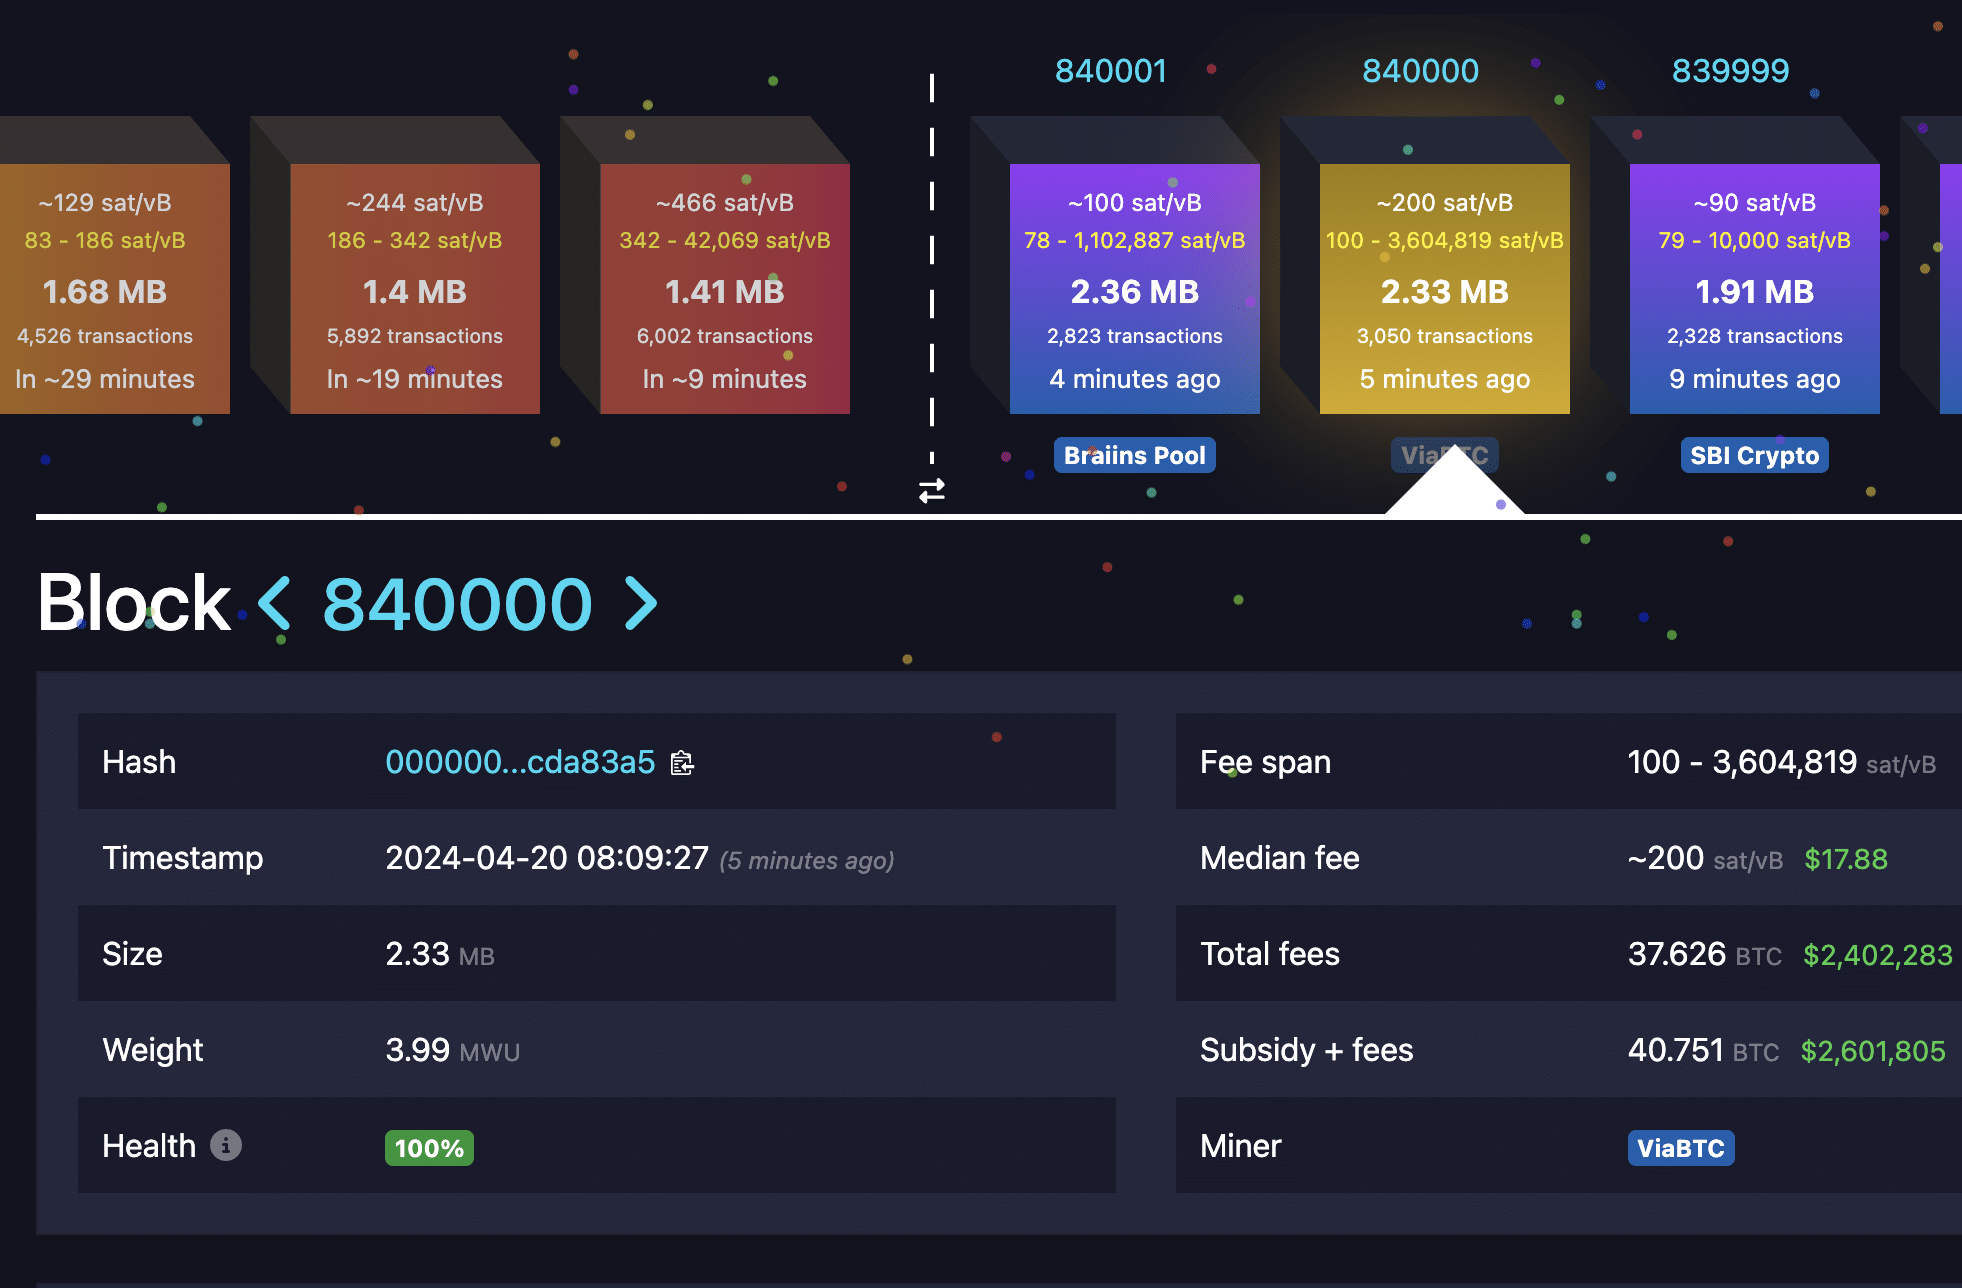Click the 100% health badge
The width and height of the screenshot is (1962, 1288).
[x=428, y=1147]
